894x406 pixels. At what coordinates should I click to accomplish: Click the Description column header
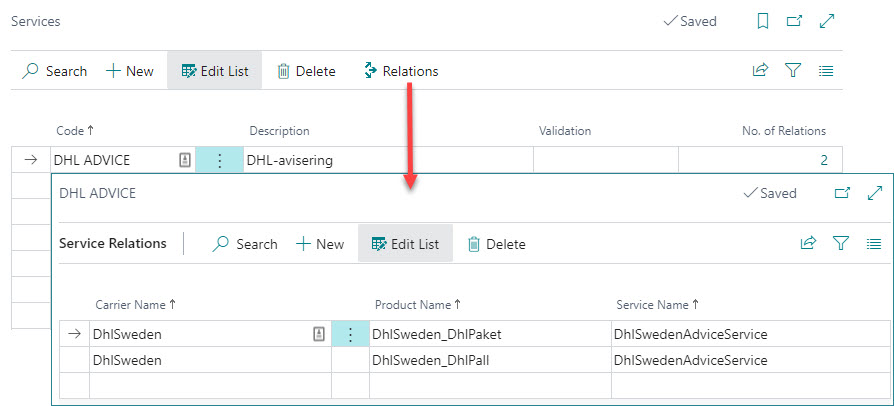pos(279,131)
